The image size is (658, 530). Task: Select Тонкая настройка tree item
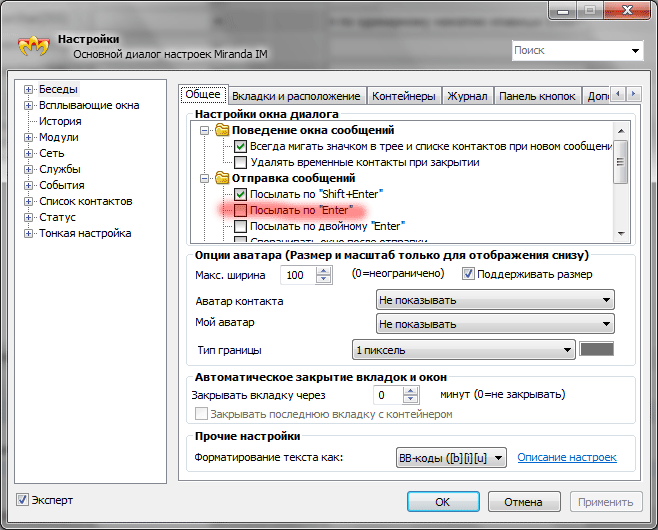(85, 233)
